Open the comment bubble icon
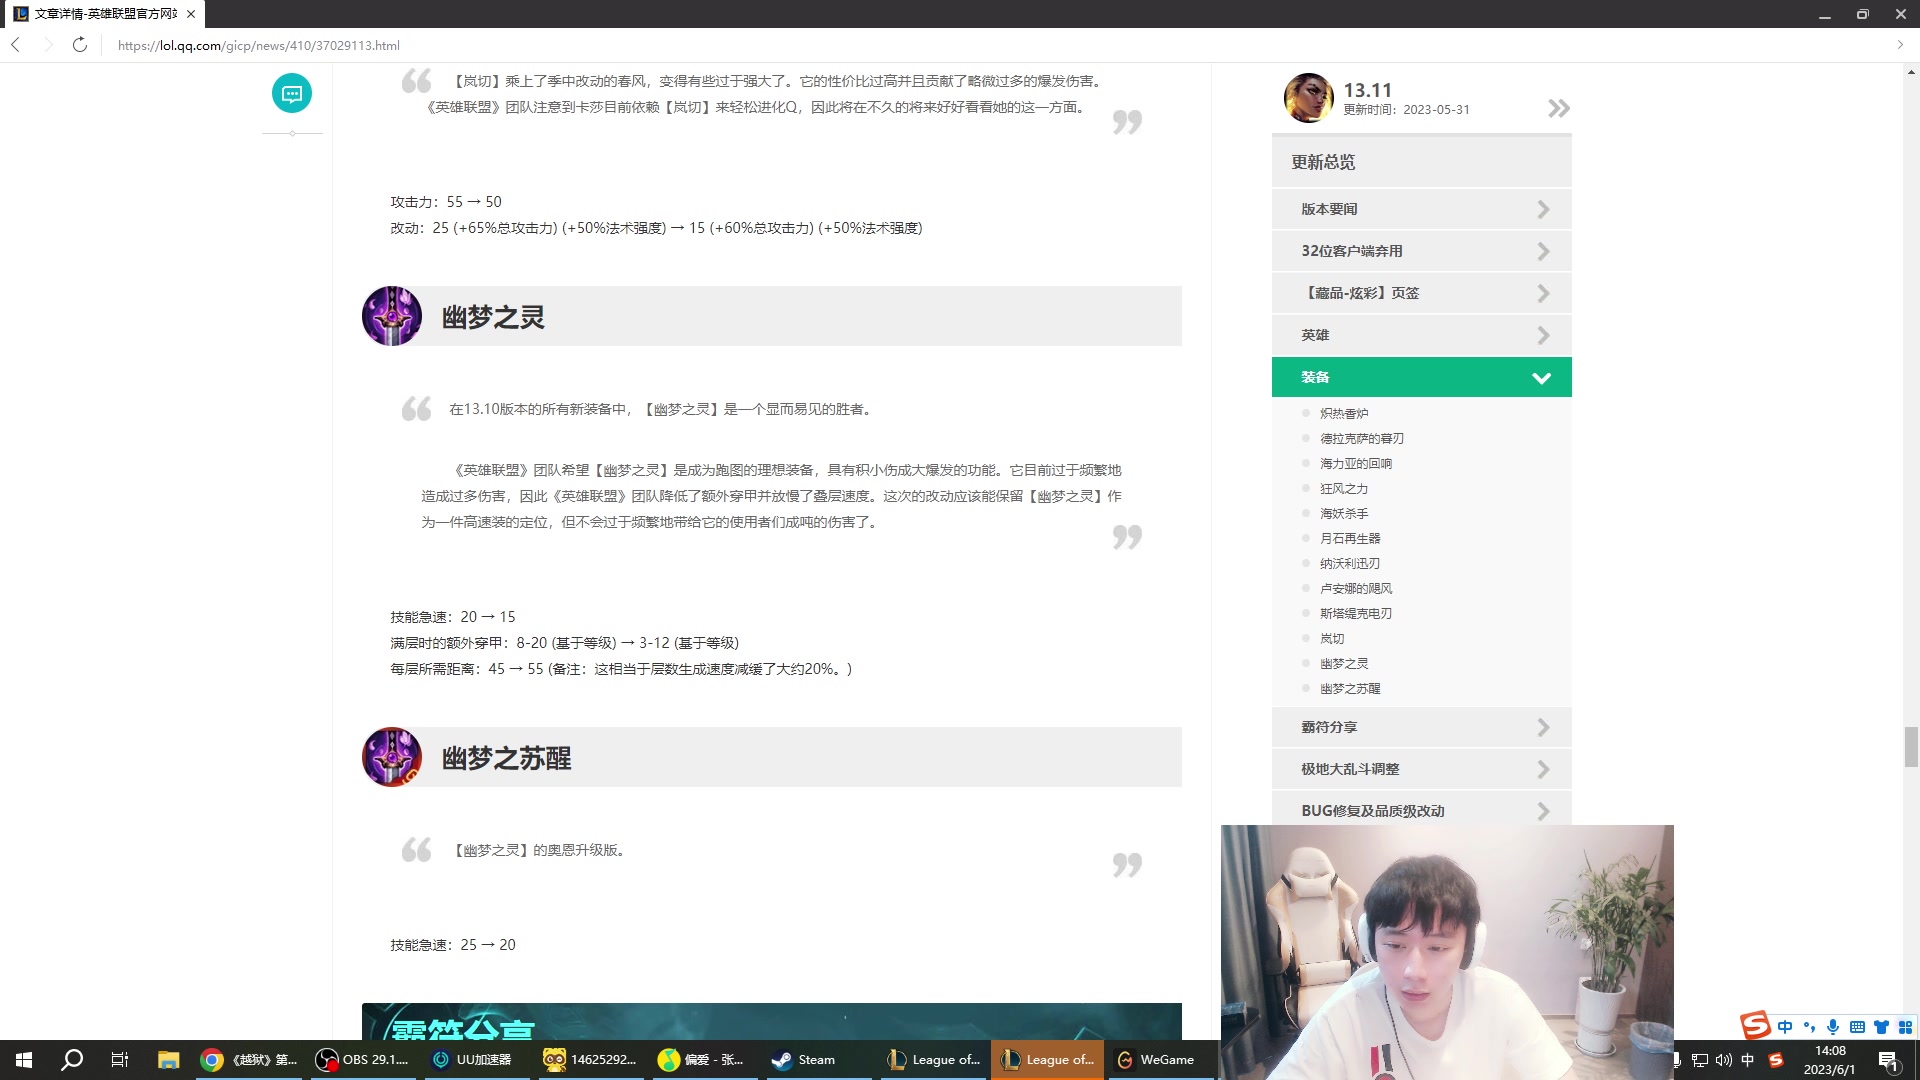The width and height of the screenshot is (1920, 1080). tap(292, 94)
